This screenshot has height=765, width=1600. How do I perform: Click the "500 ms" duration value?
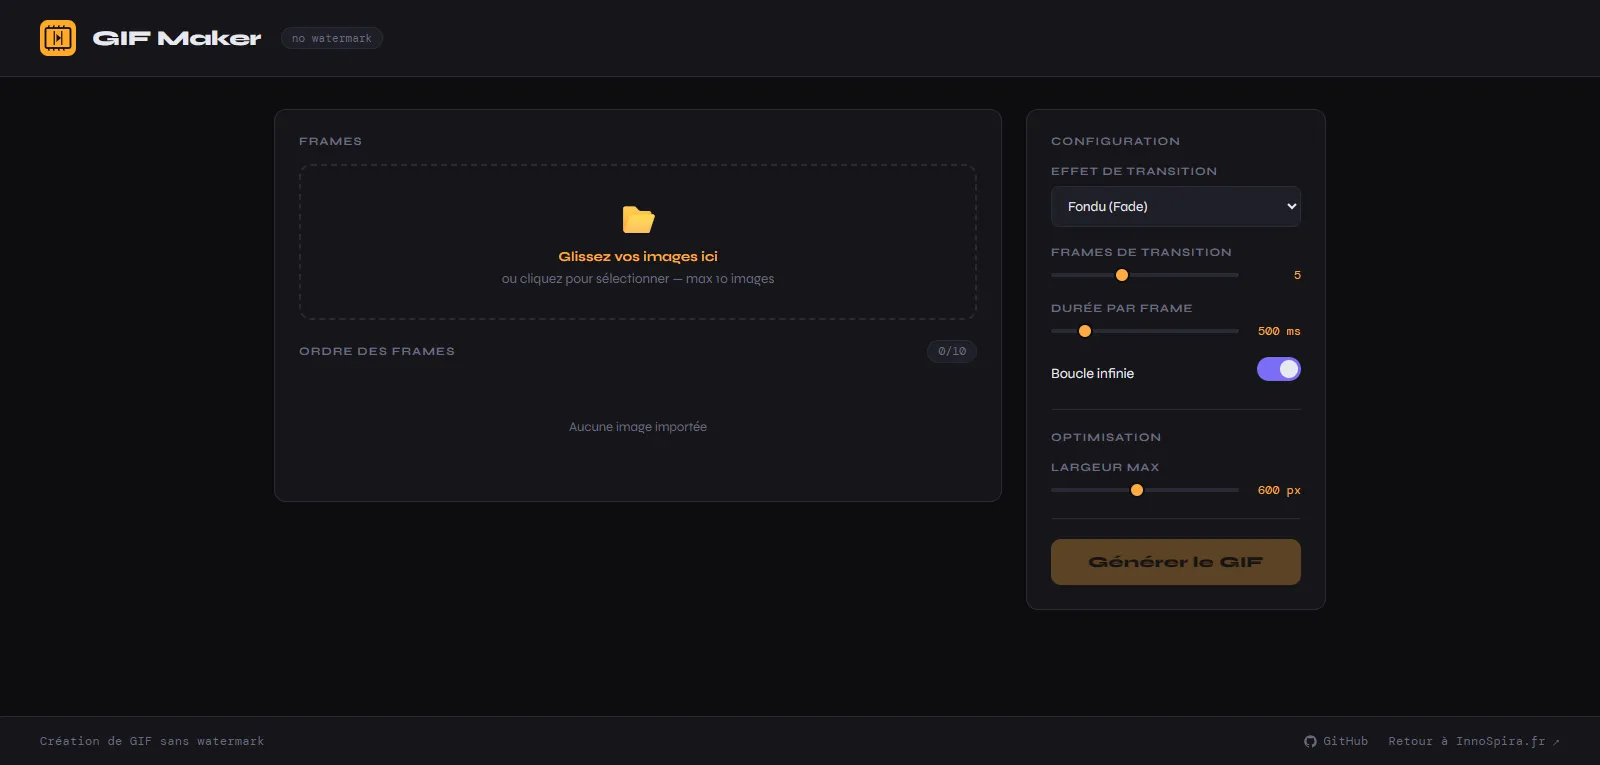[1278, 331]
